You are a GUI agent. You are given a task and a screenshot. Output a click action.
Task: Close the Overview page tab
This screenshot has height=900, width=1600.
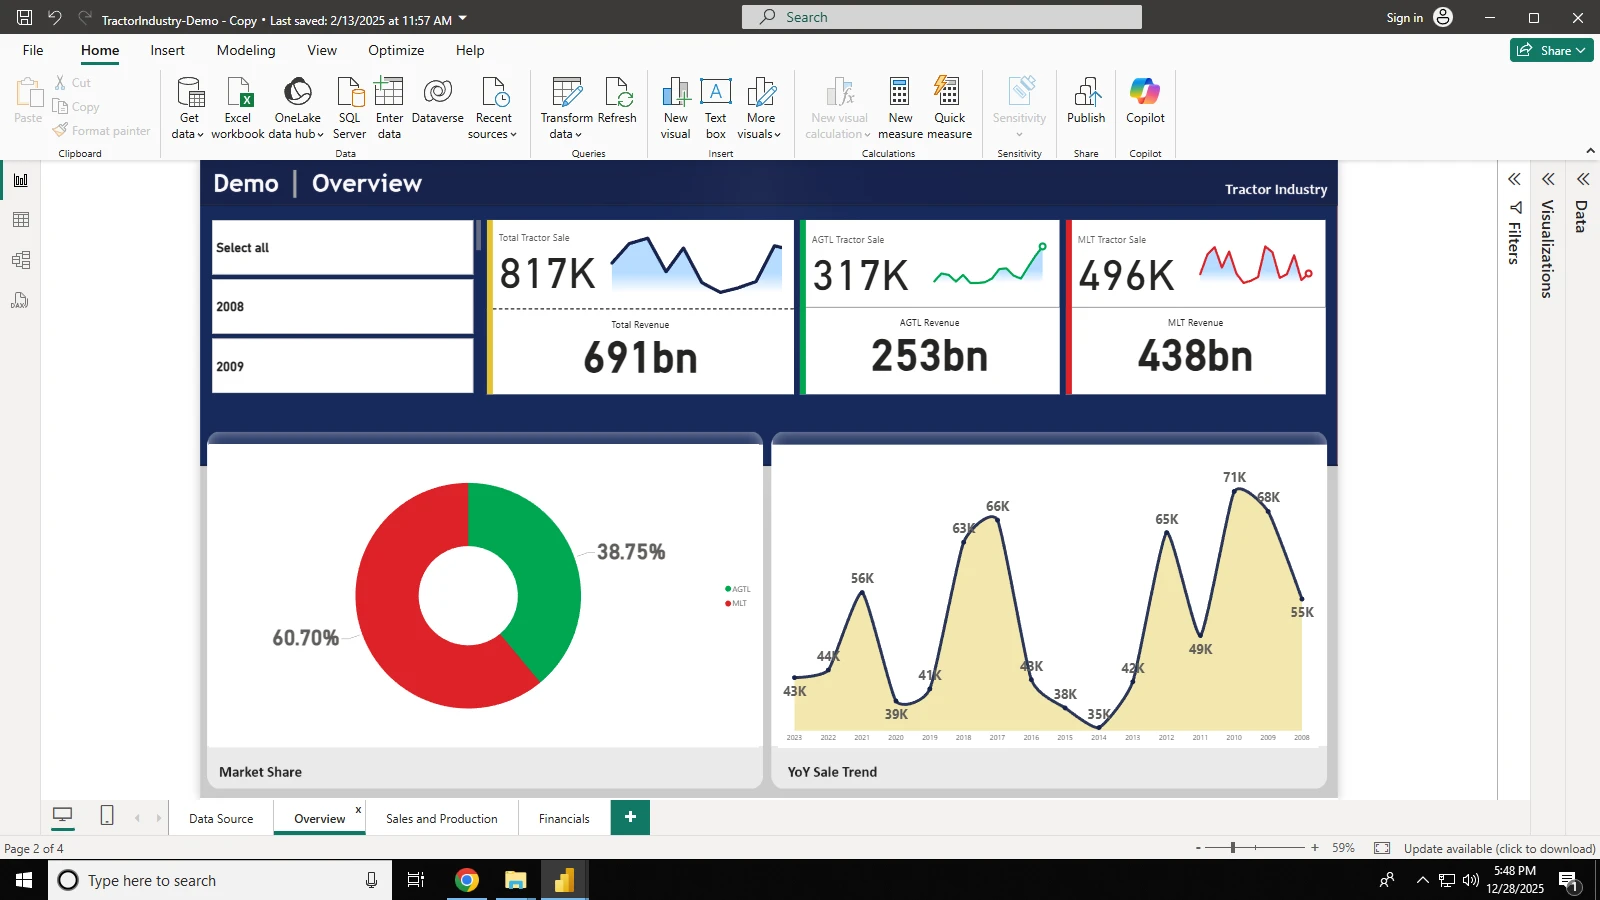pos(358,810)
